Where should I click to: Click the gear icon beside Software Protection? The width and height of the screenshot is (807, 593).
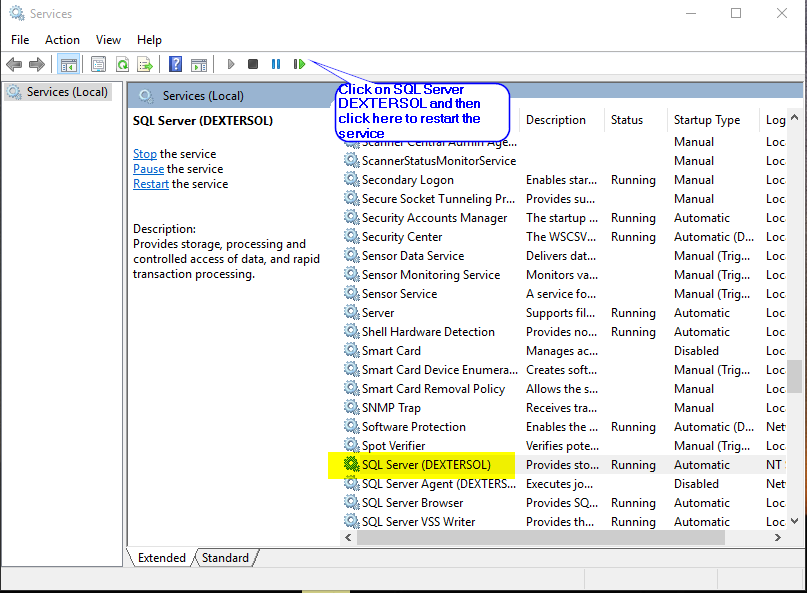point(352,426)
